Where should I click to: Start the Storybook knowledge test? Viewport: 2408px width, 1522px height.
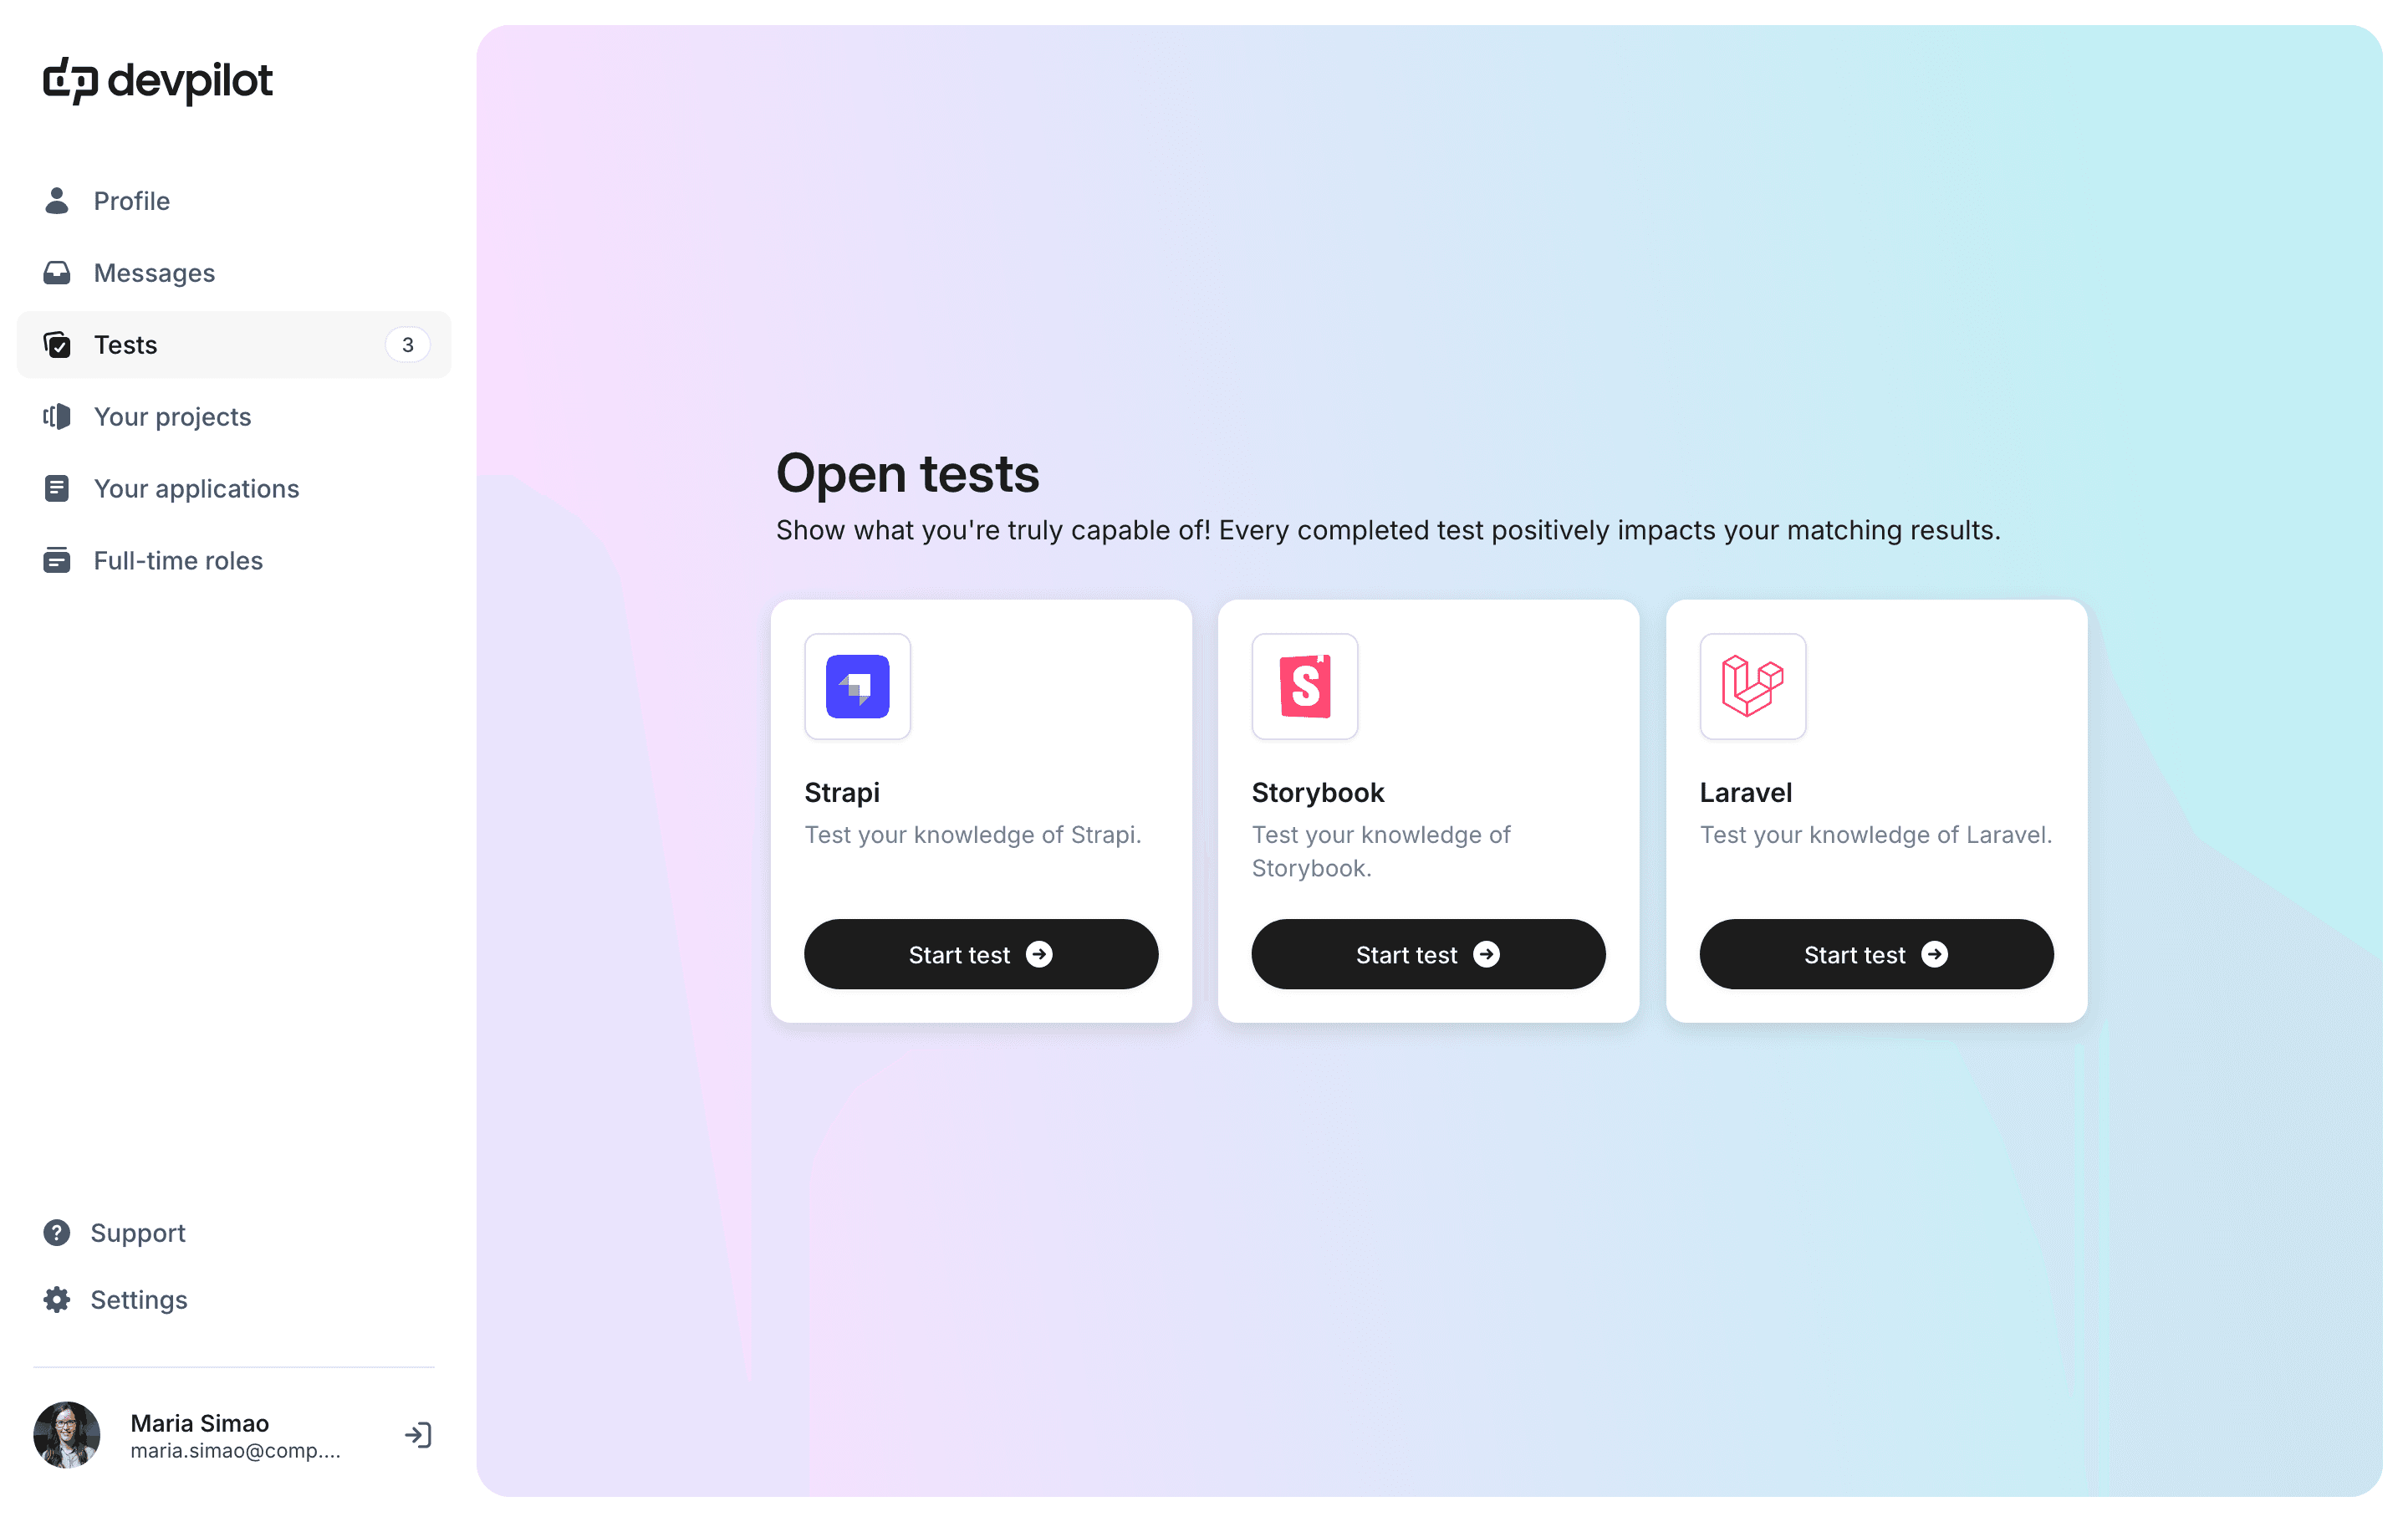click(x=1428, y=953)
